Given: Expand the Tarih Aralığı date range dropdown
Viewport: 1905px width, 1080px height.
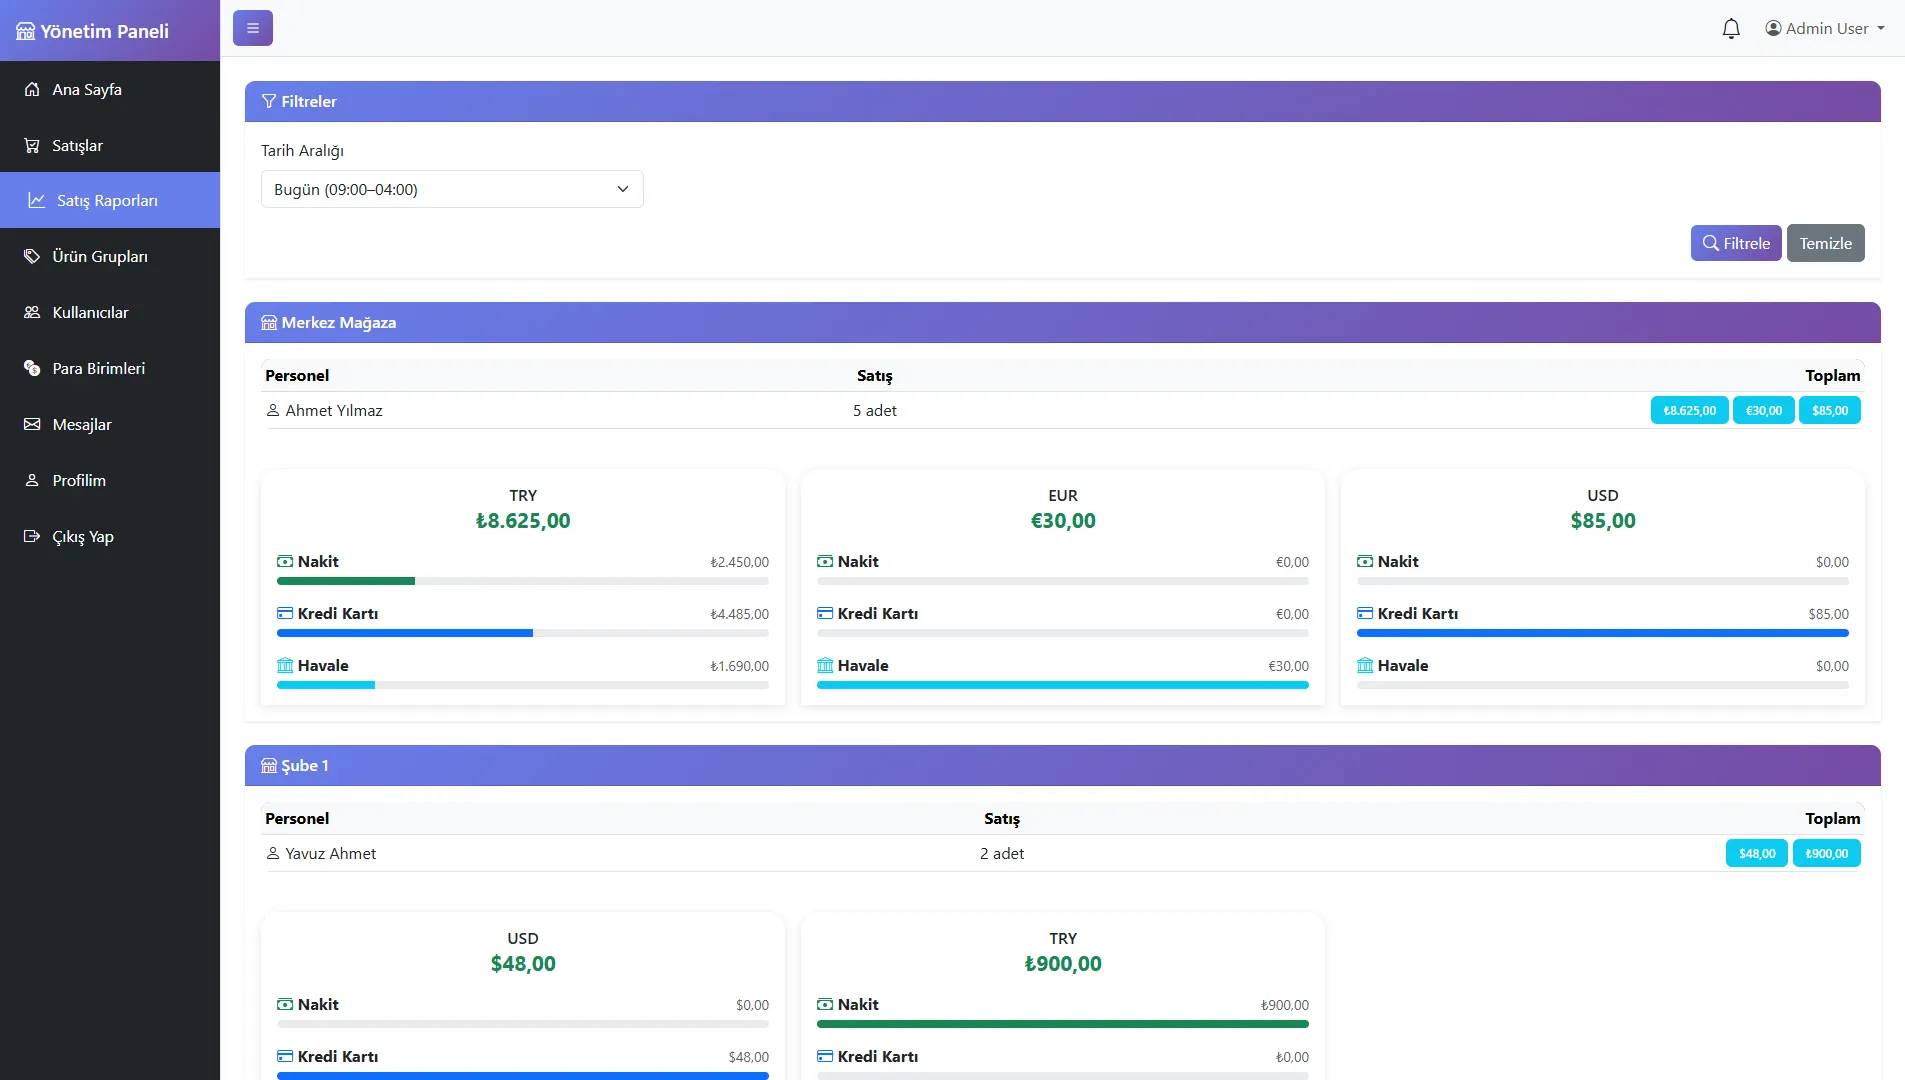Looking at the screenshot, I should pos(452,189).
